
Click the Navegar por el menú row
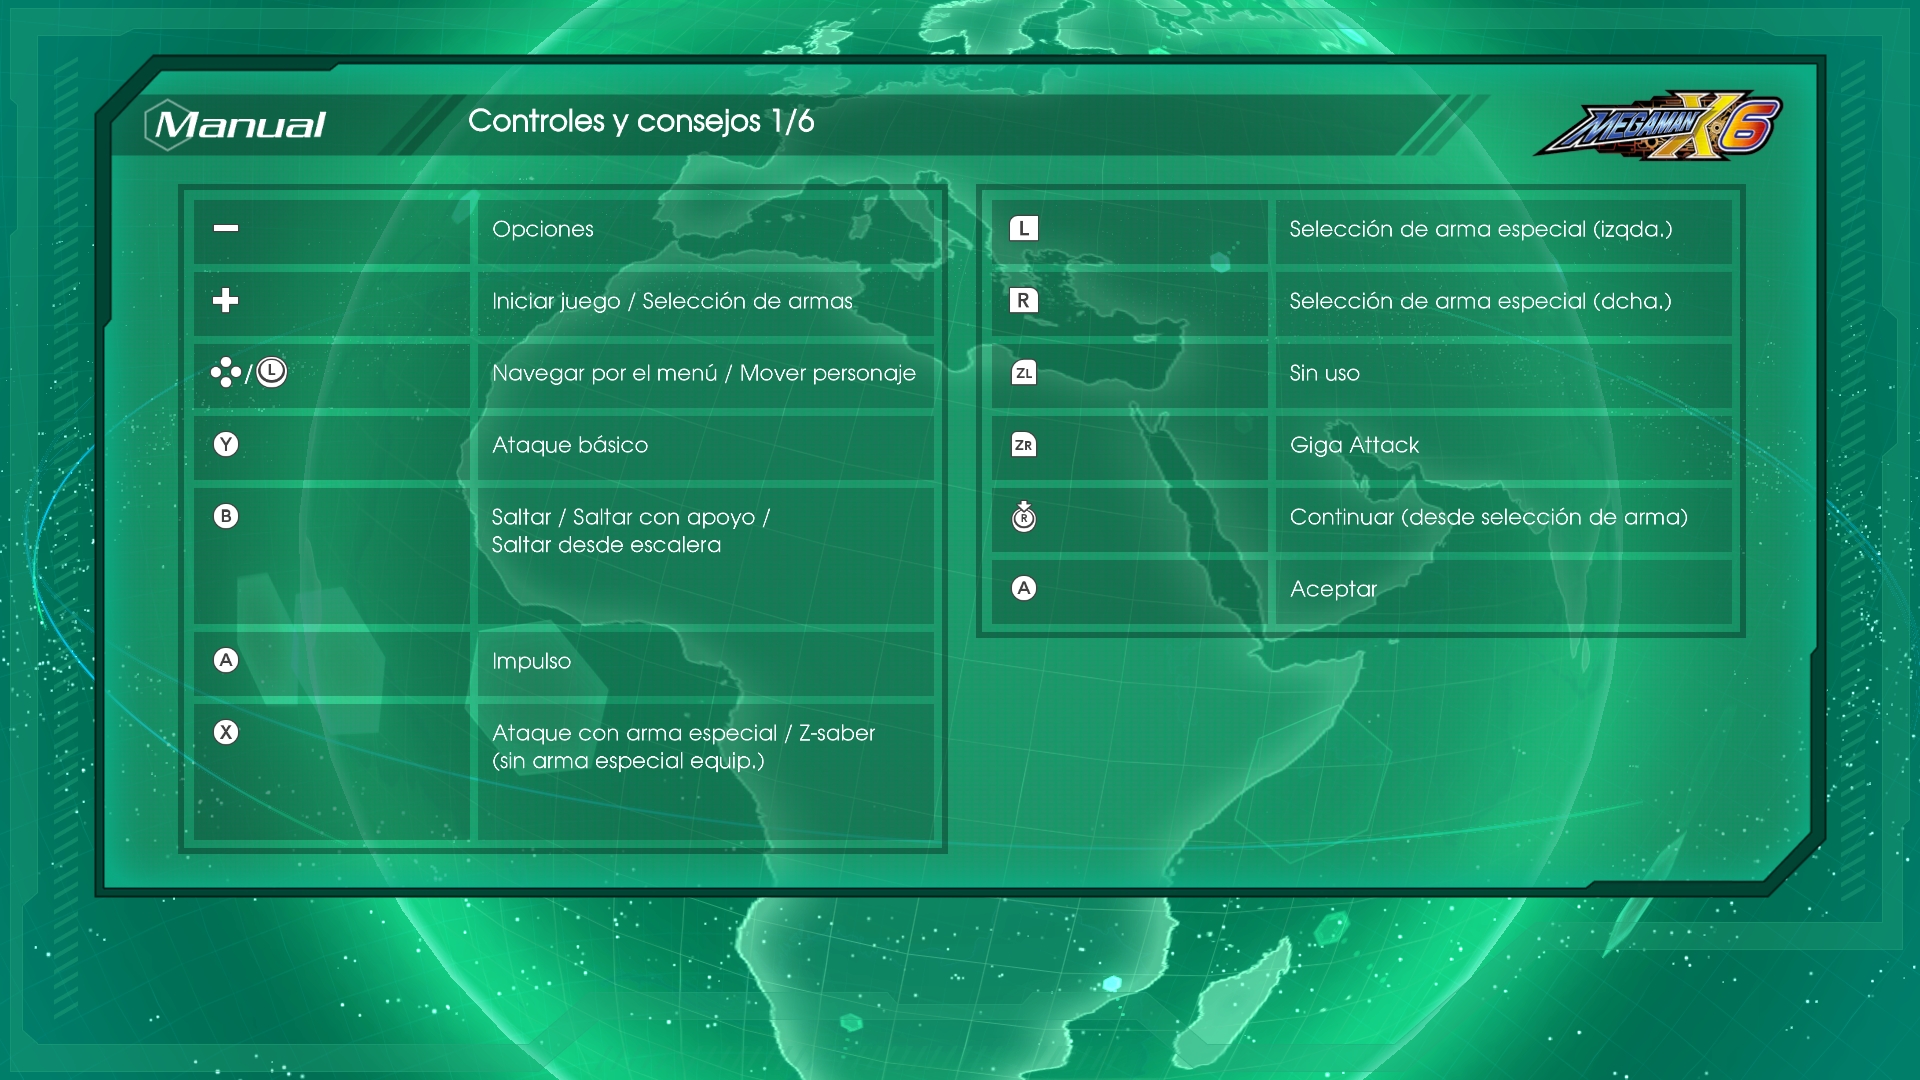tap(703, 373)
